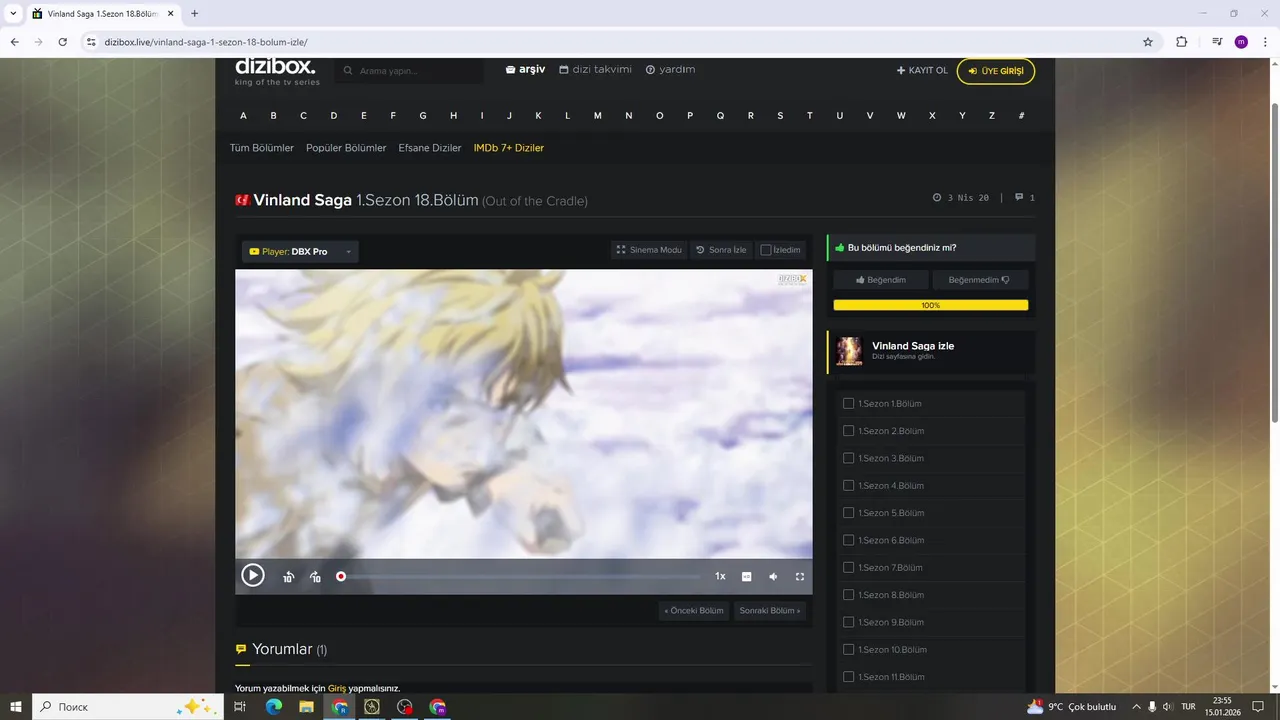Screen dimensions: 1280x720
Task: Check the 1.Sezon 1.Bölüm checkbox
Action: 848,403
